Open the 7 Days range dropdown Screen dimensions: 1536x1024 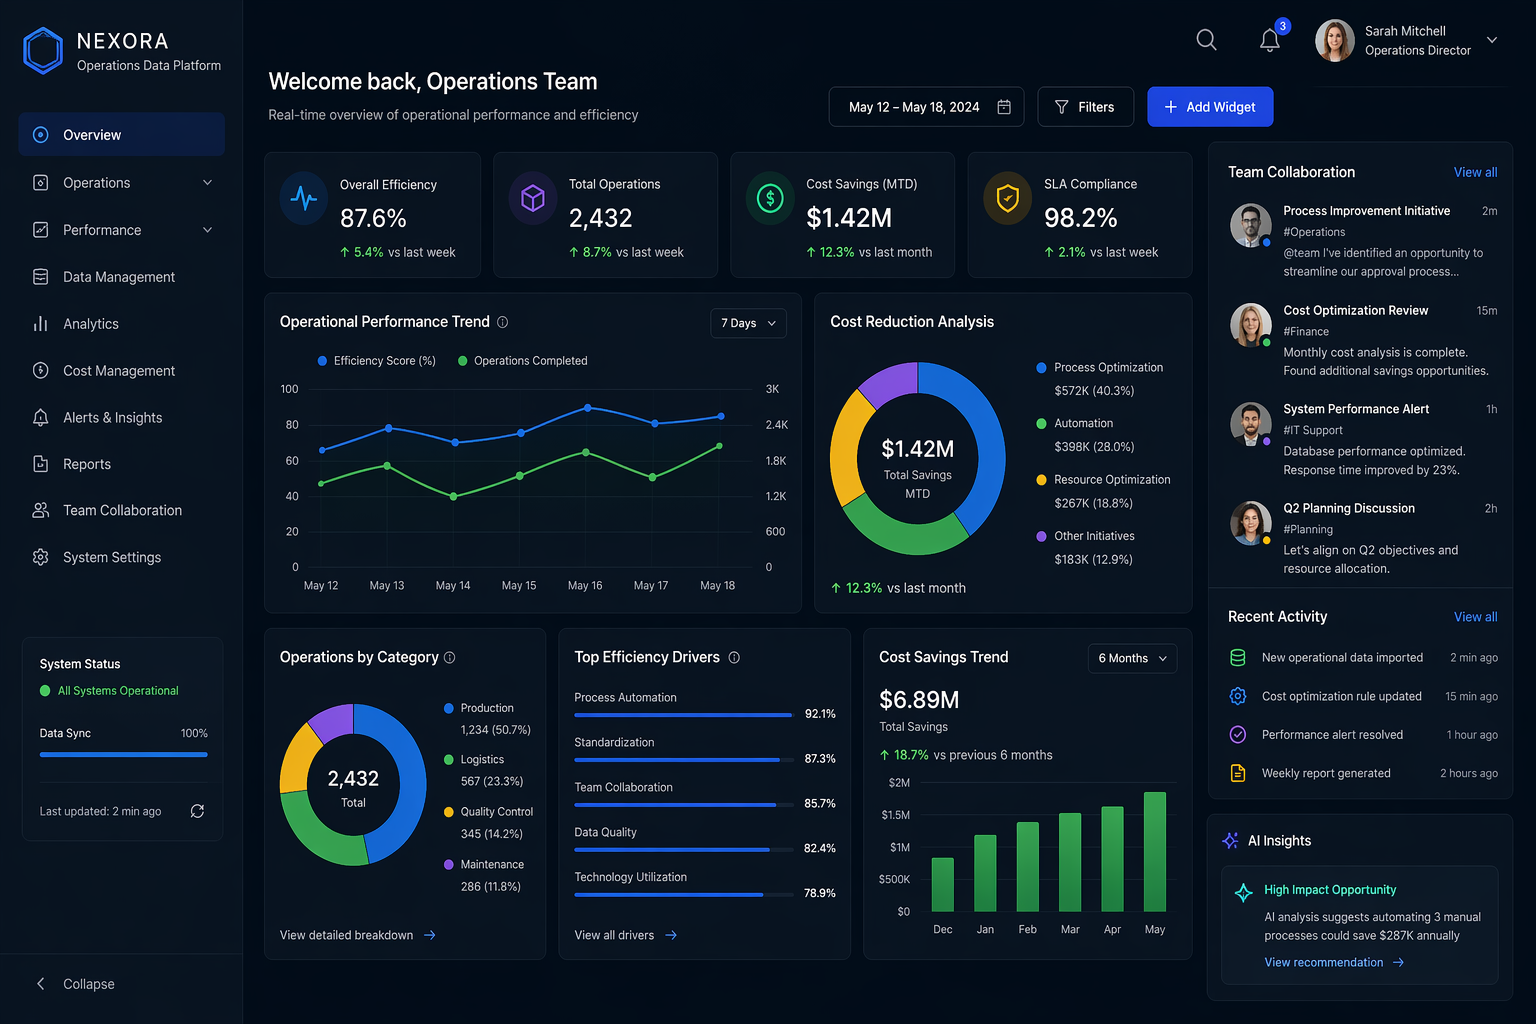[749, 323]
